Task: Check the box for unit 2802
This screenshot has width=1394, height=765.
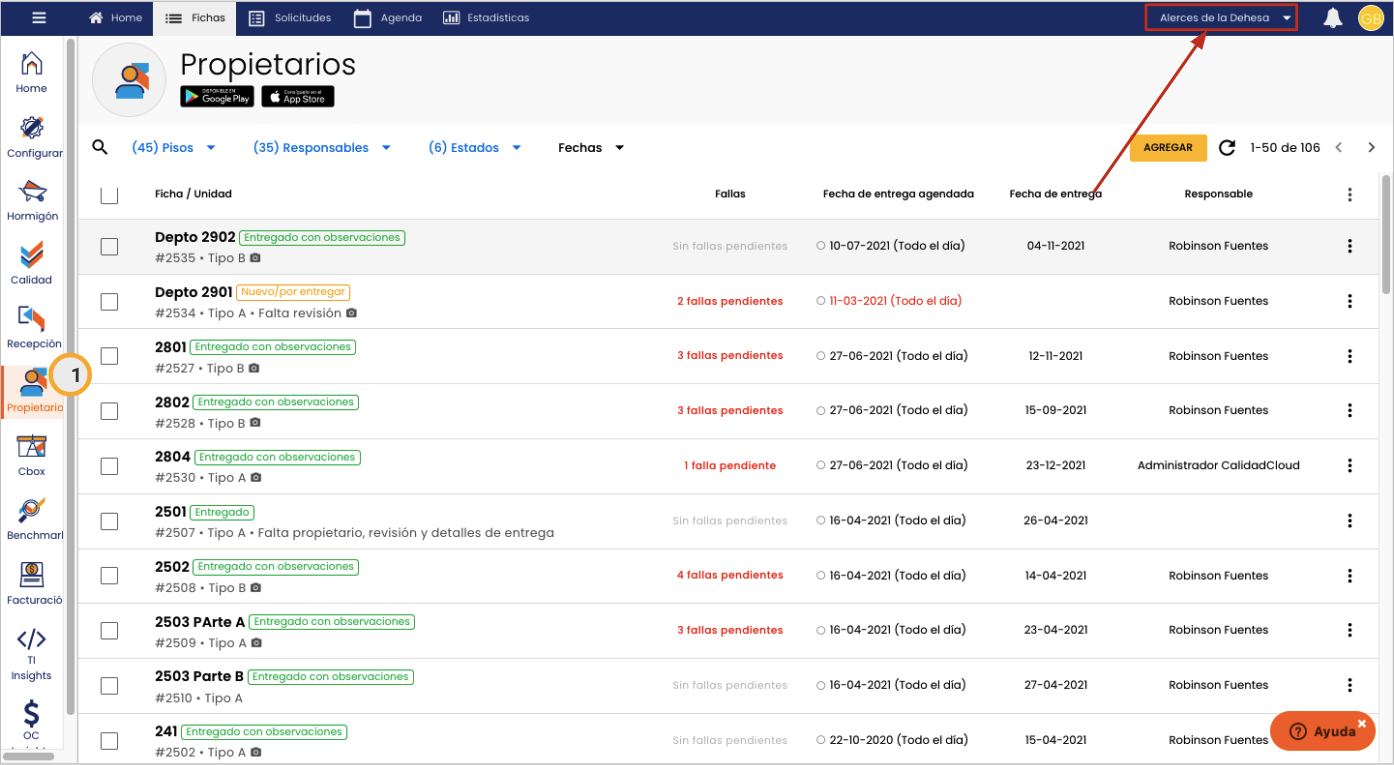Action: (109, 411)
